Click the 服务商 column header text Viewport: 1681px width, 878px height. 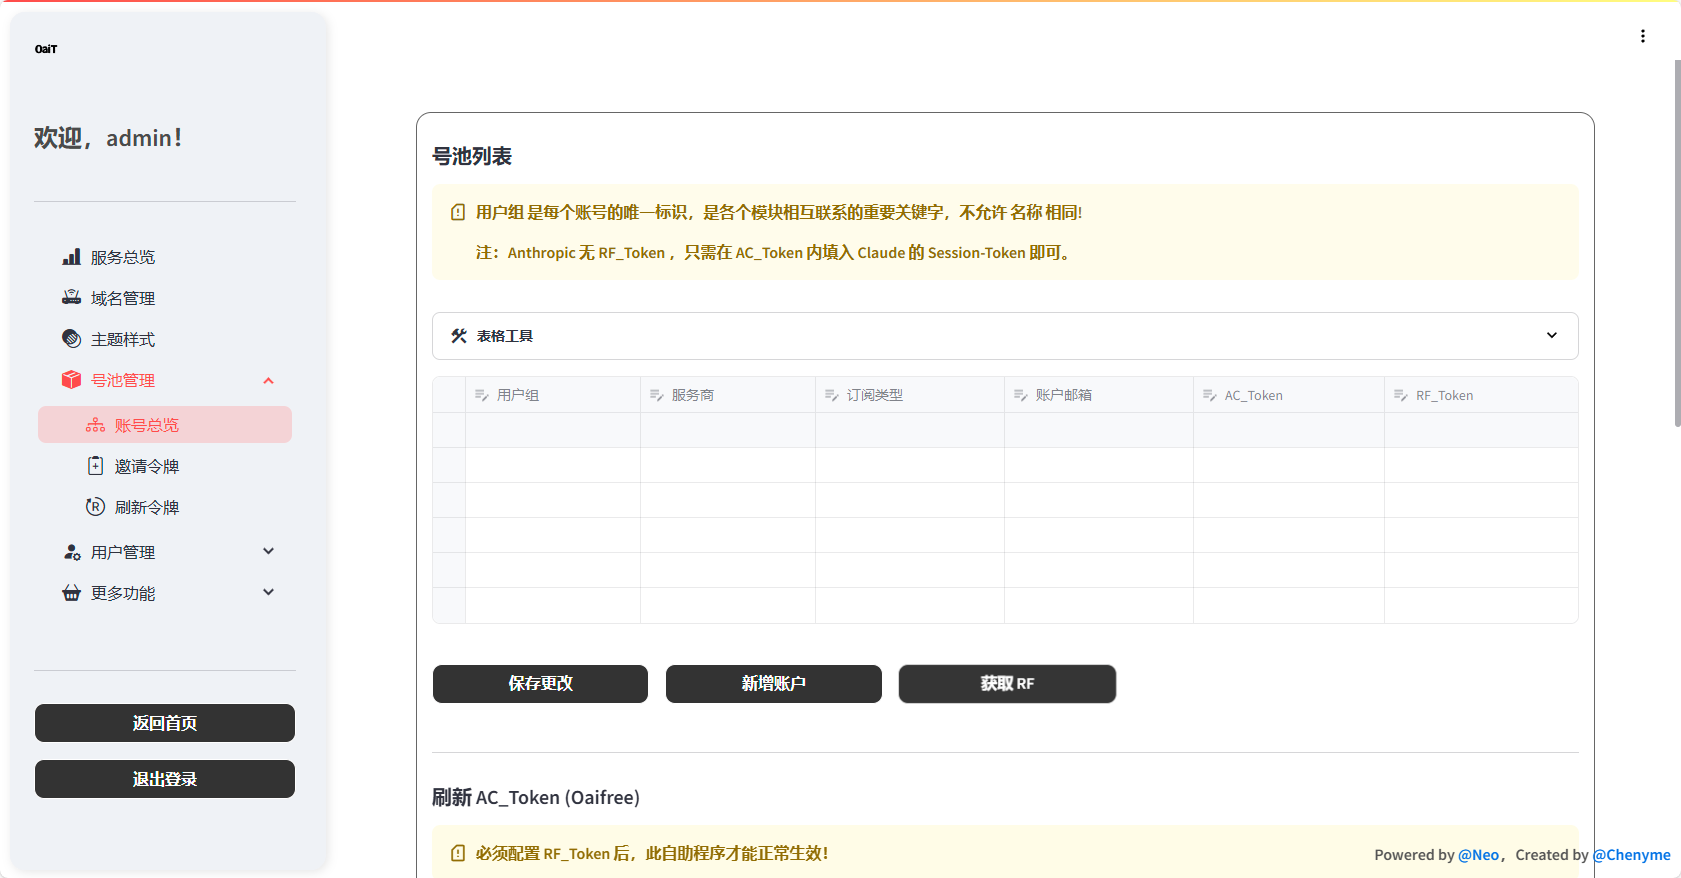click(693, 395)
